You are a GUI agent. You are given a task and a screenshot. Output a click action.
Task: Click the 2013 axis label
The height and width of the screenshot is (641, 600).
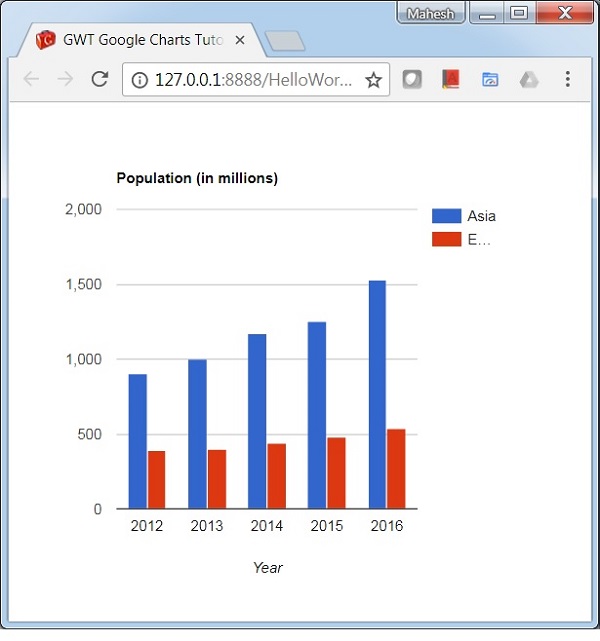pyautogui.click(x=207, y=526)
